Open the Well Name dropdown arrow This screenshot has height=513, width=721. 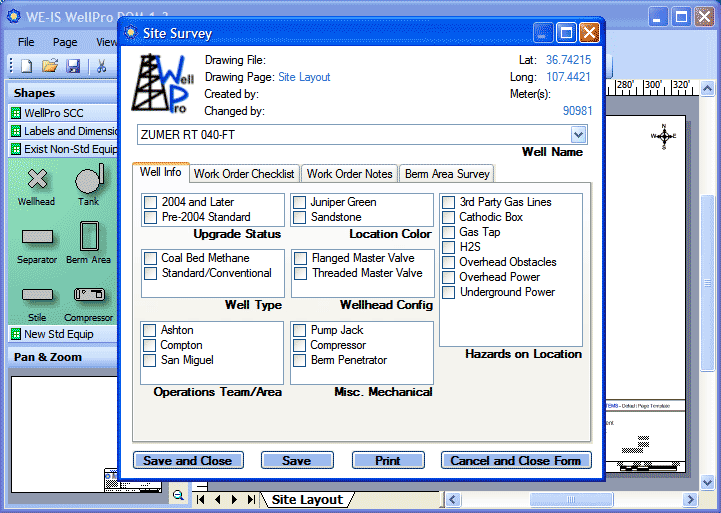click(578, 135)
